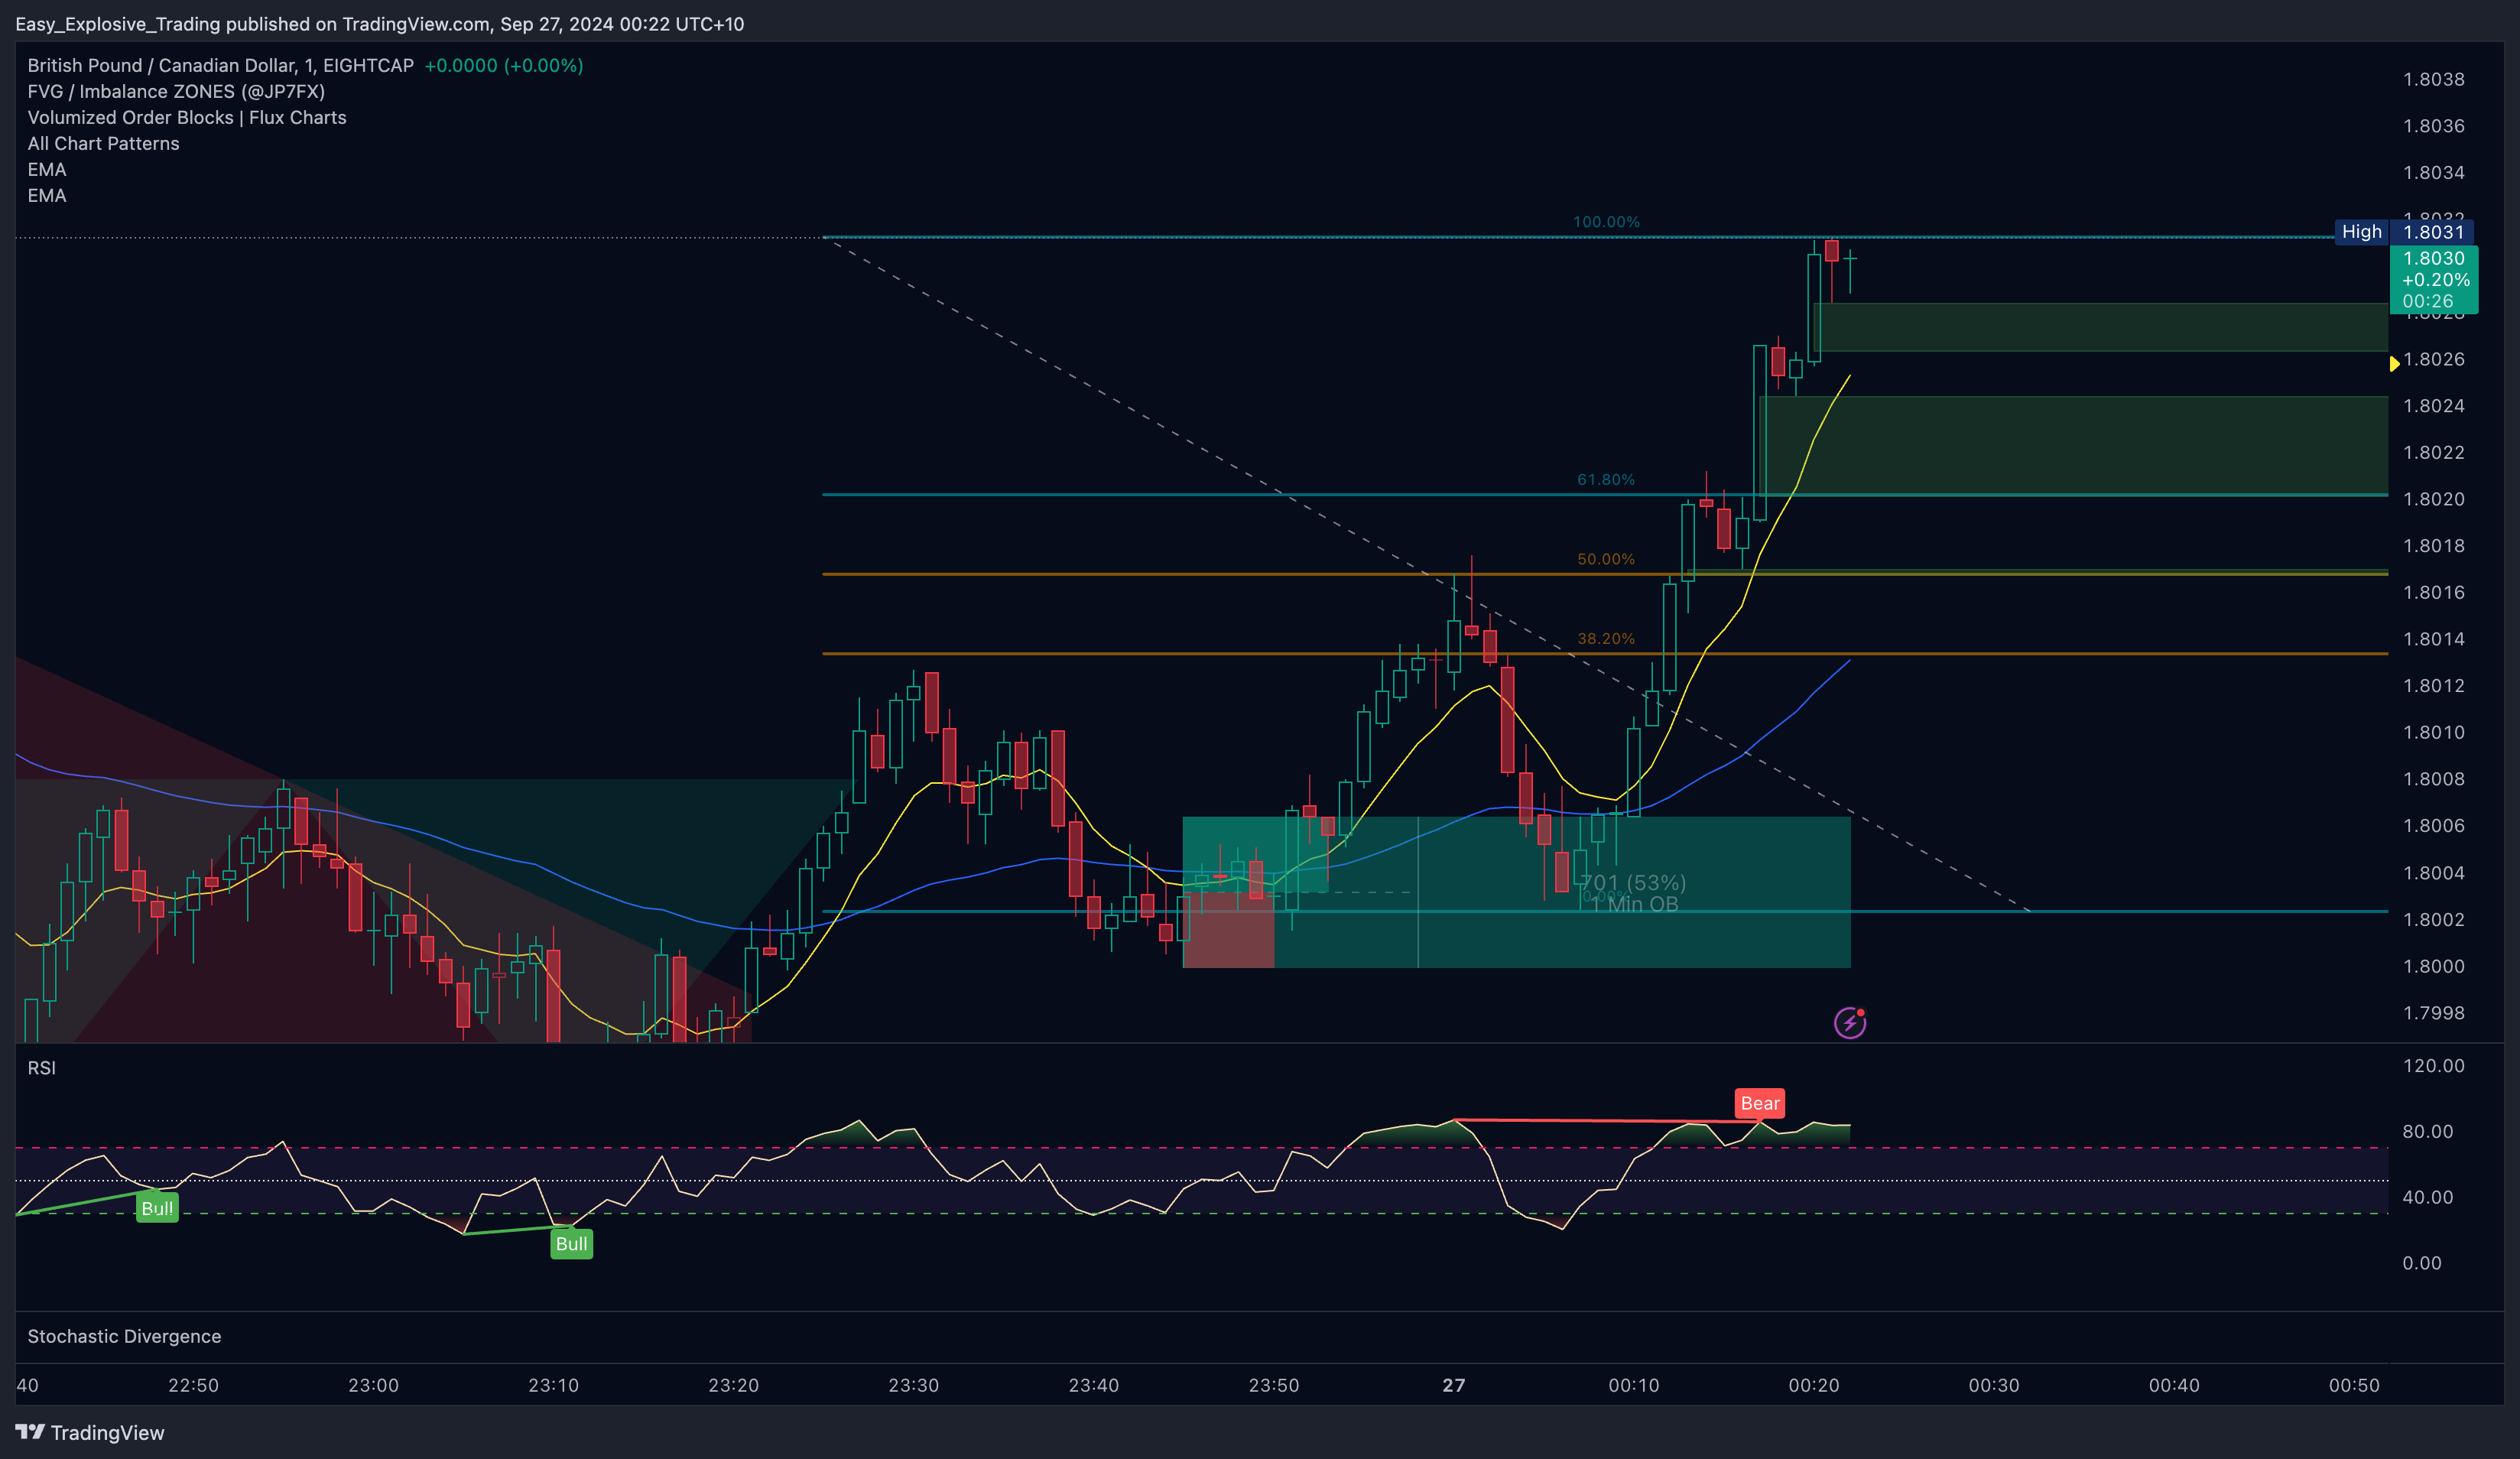Click the yellow price marker arrow near 1.8026

(x=2394, y=364)
